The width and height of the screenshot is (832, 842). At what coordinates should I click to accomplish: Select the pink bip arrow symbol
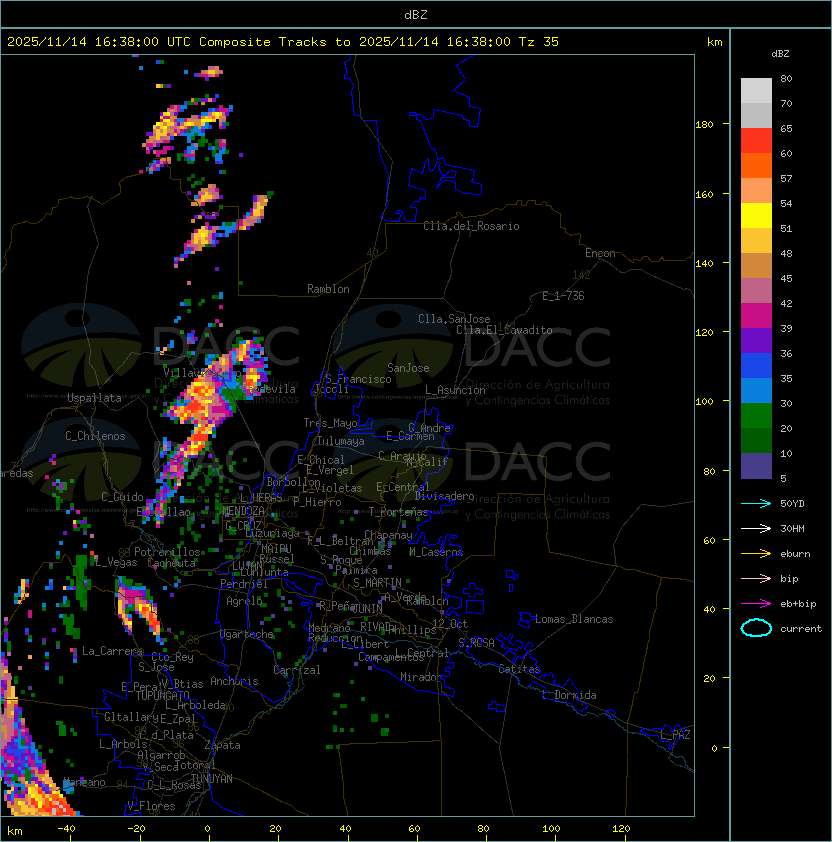(x=756, y=578)
